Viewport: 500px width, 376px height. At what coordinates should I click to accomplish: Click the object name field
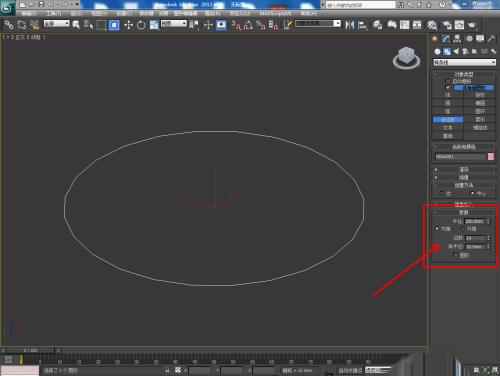(461, 157)
